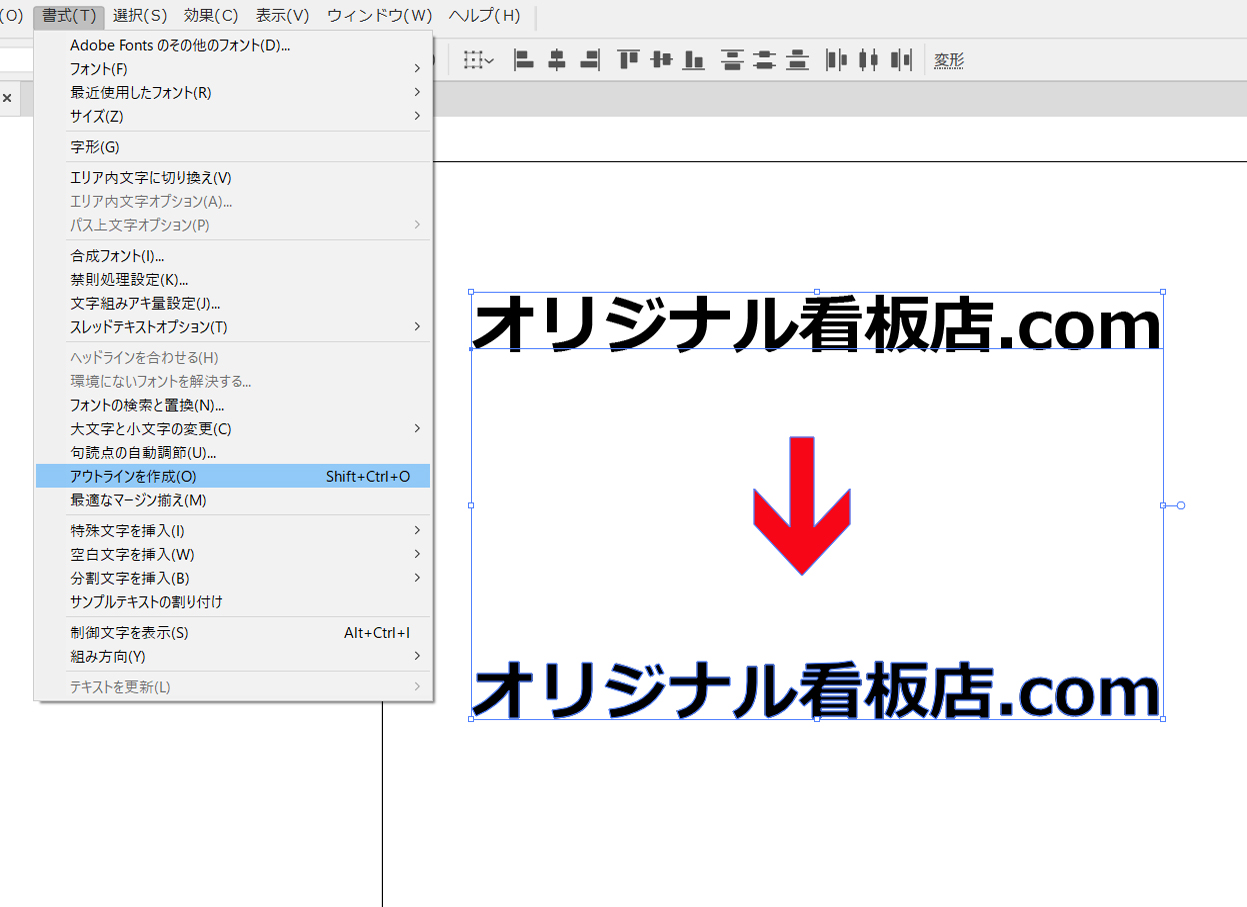Open the Align To selection dropdown
The image size is (1247, 907).
[x=479, y=60]
